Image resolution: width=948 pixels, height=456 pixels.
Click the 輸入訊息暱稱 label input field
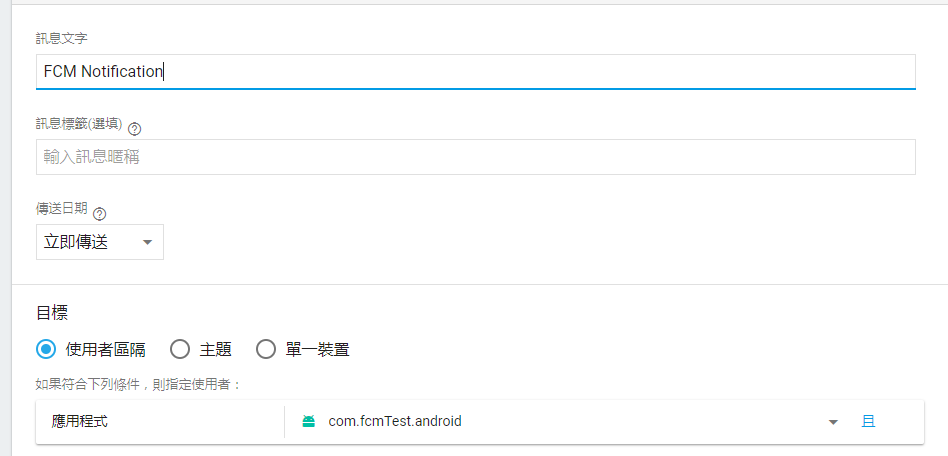476,157
